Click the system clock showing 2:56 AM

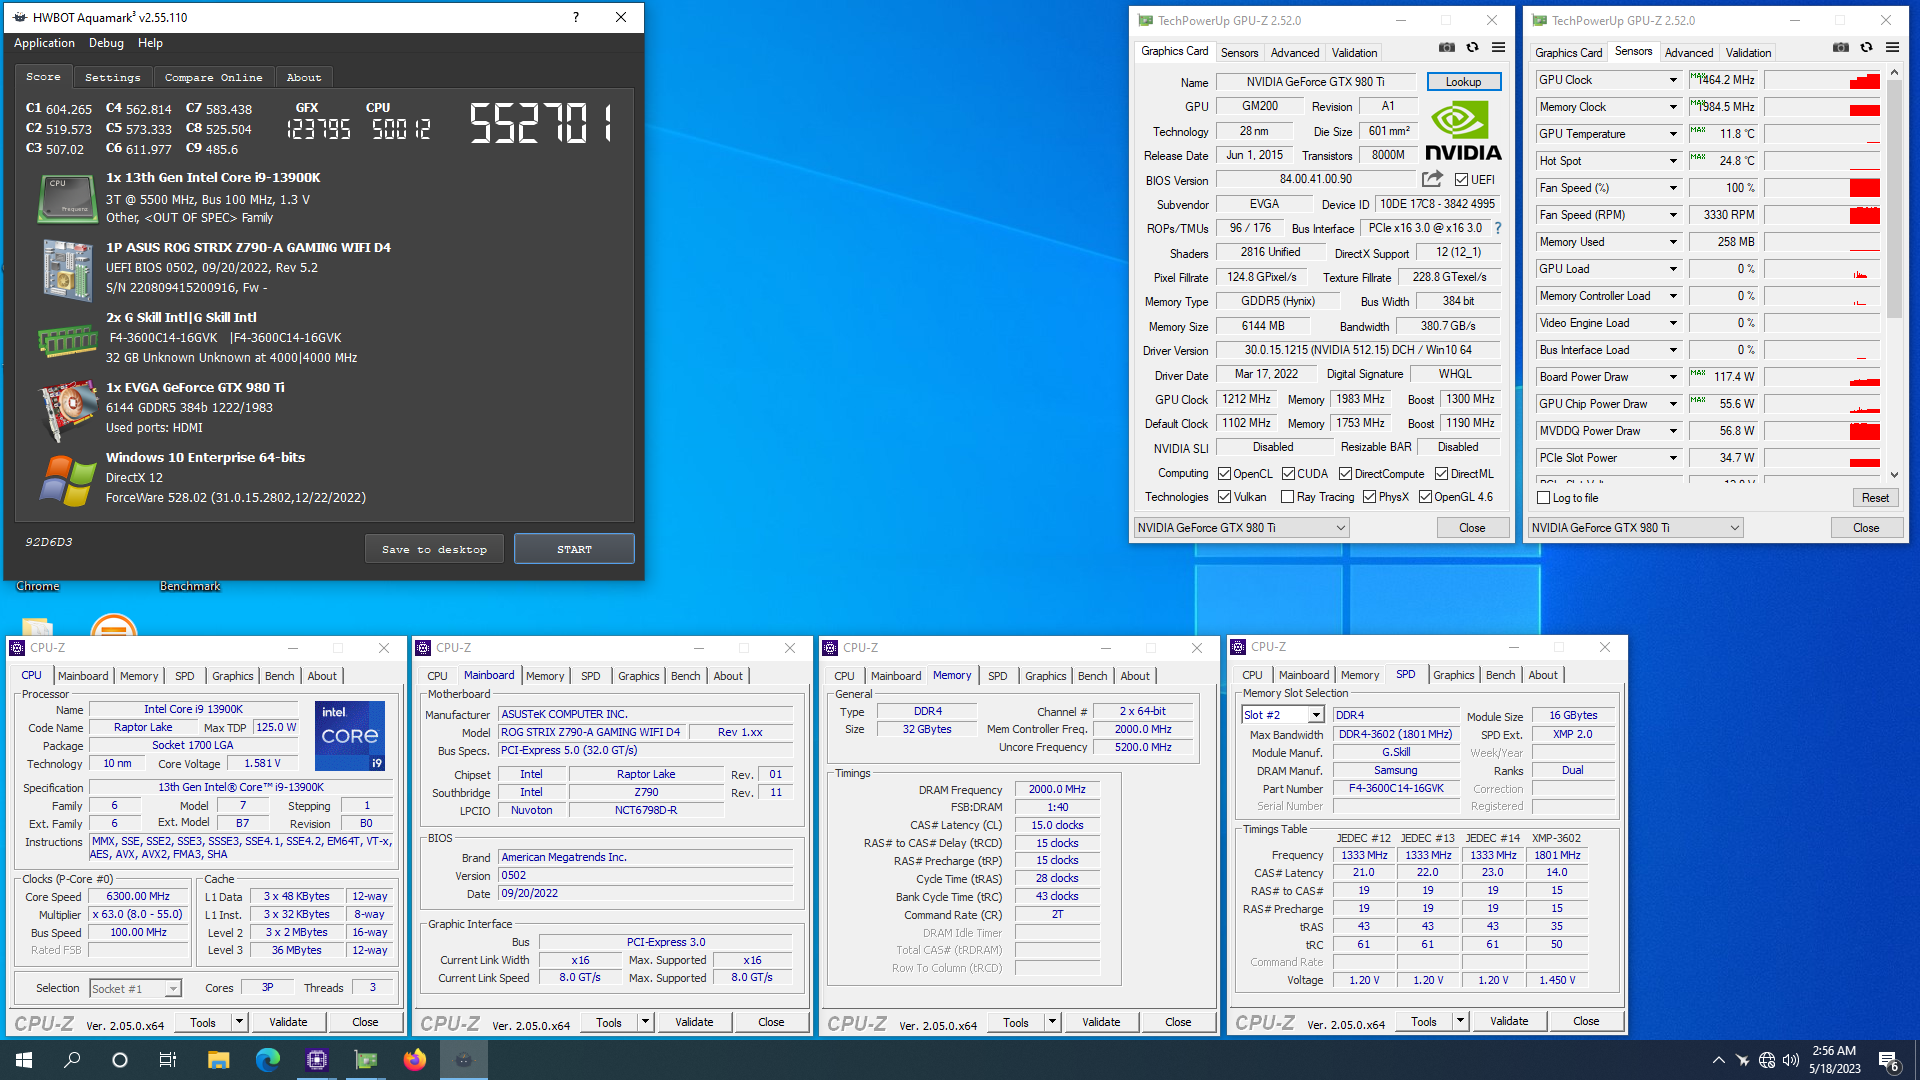(x=1833, y=1051)
